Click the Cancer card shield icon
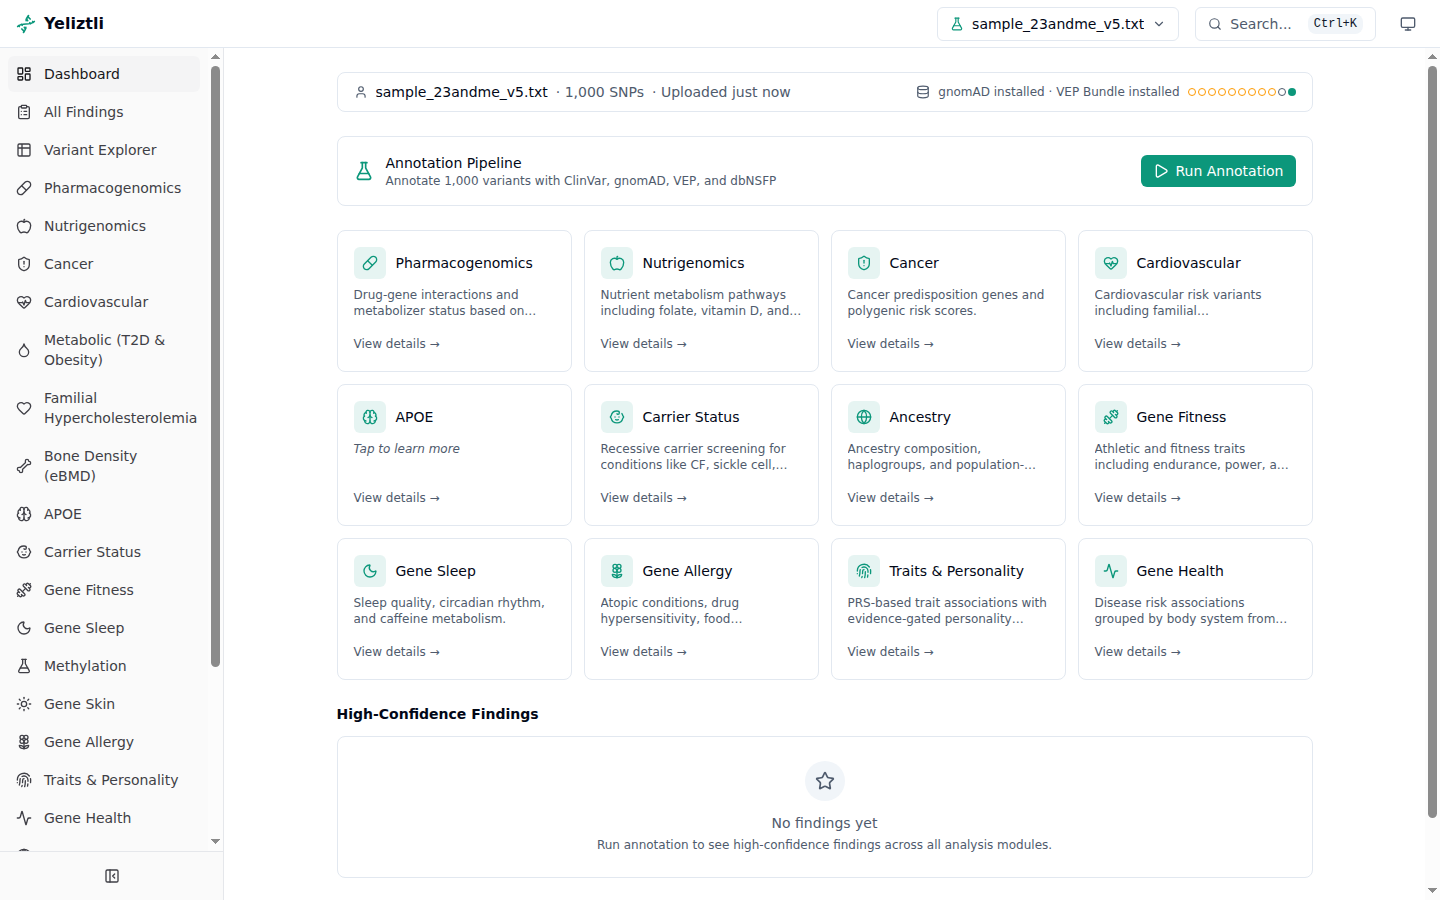The height and width of the screenshot is (900, 1440). pos(864,263)
